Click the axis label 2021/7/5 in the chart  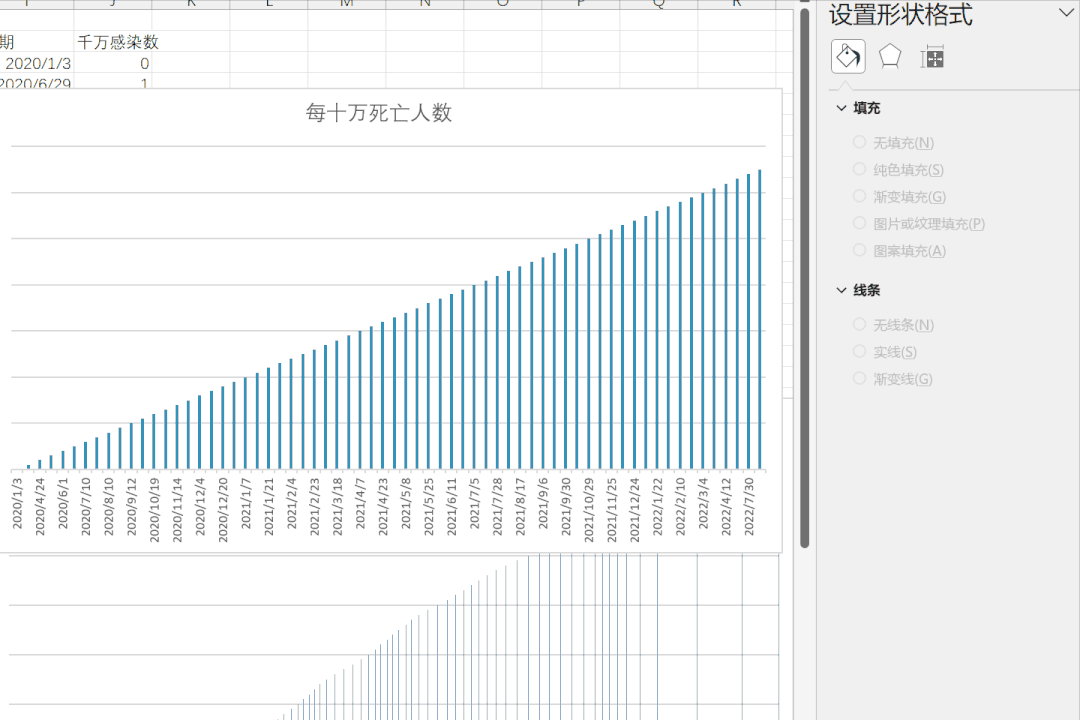click(475, 504)
